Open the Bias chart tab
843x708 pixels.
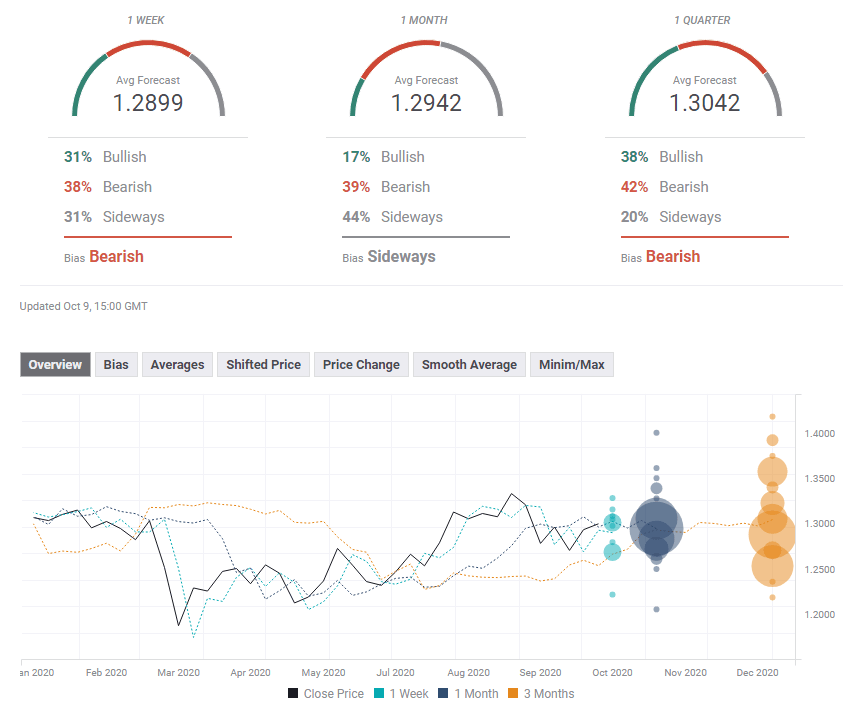(116, 365)
